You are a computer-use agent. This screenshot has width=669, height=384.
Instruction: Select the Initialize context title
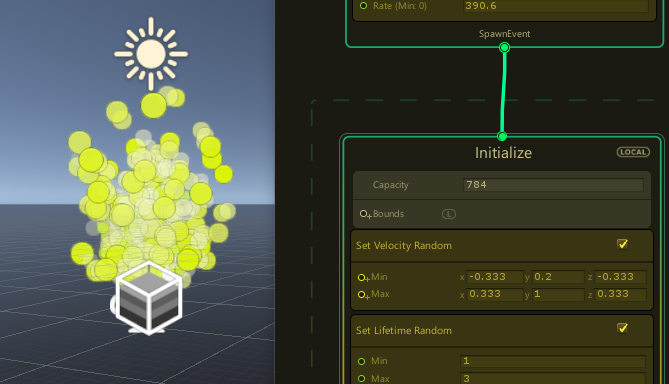[503, 153]
